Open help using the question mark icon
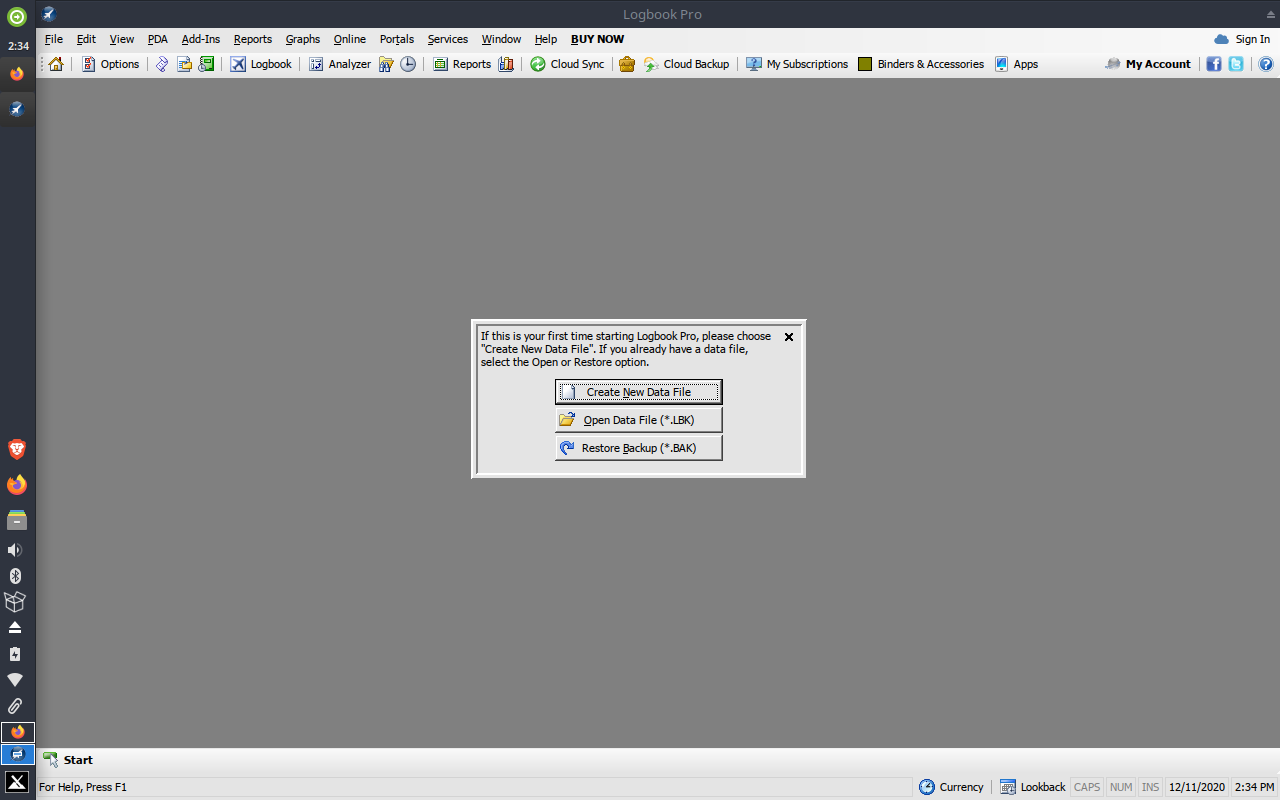Image resolution: width=1280 pixels, height=800 pixels. click(x=1266, y=63)
